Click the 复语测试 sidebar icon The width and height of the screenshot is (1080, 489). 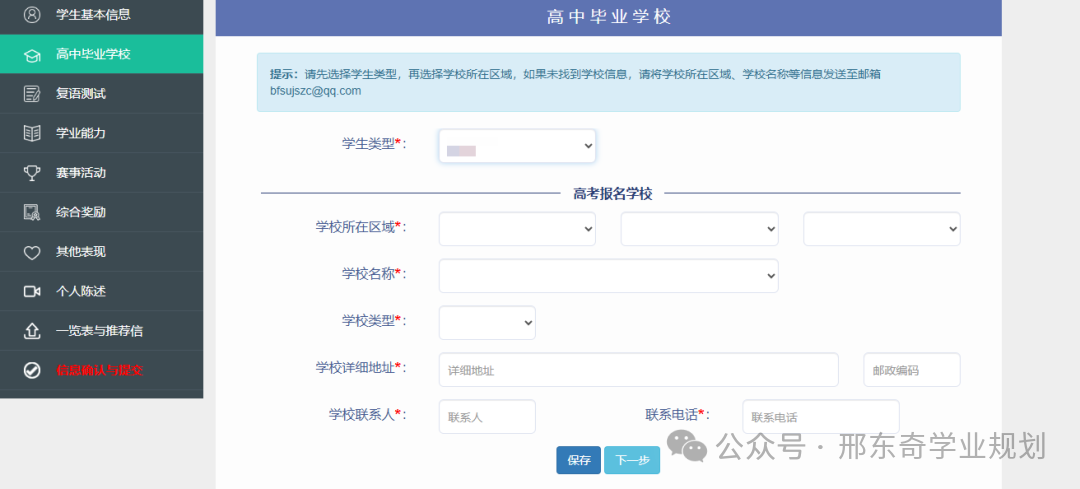(32, 94)
